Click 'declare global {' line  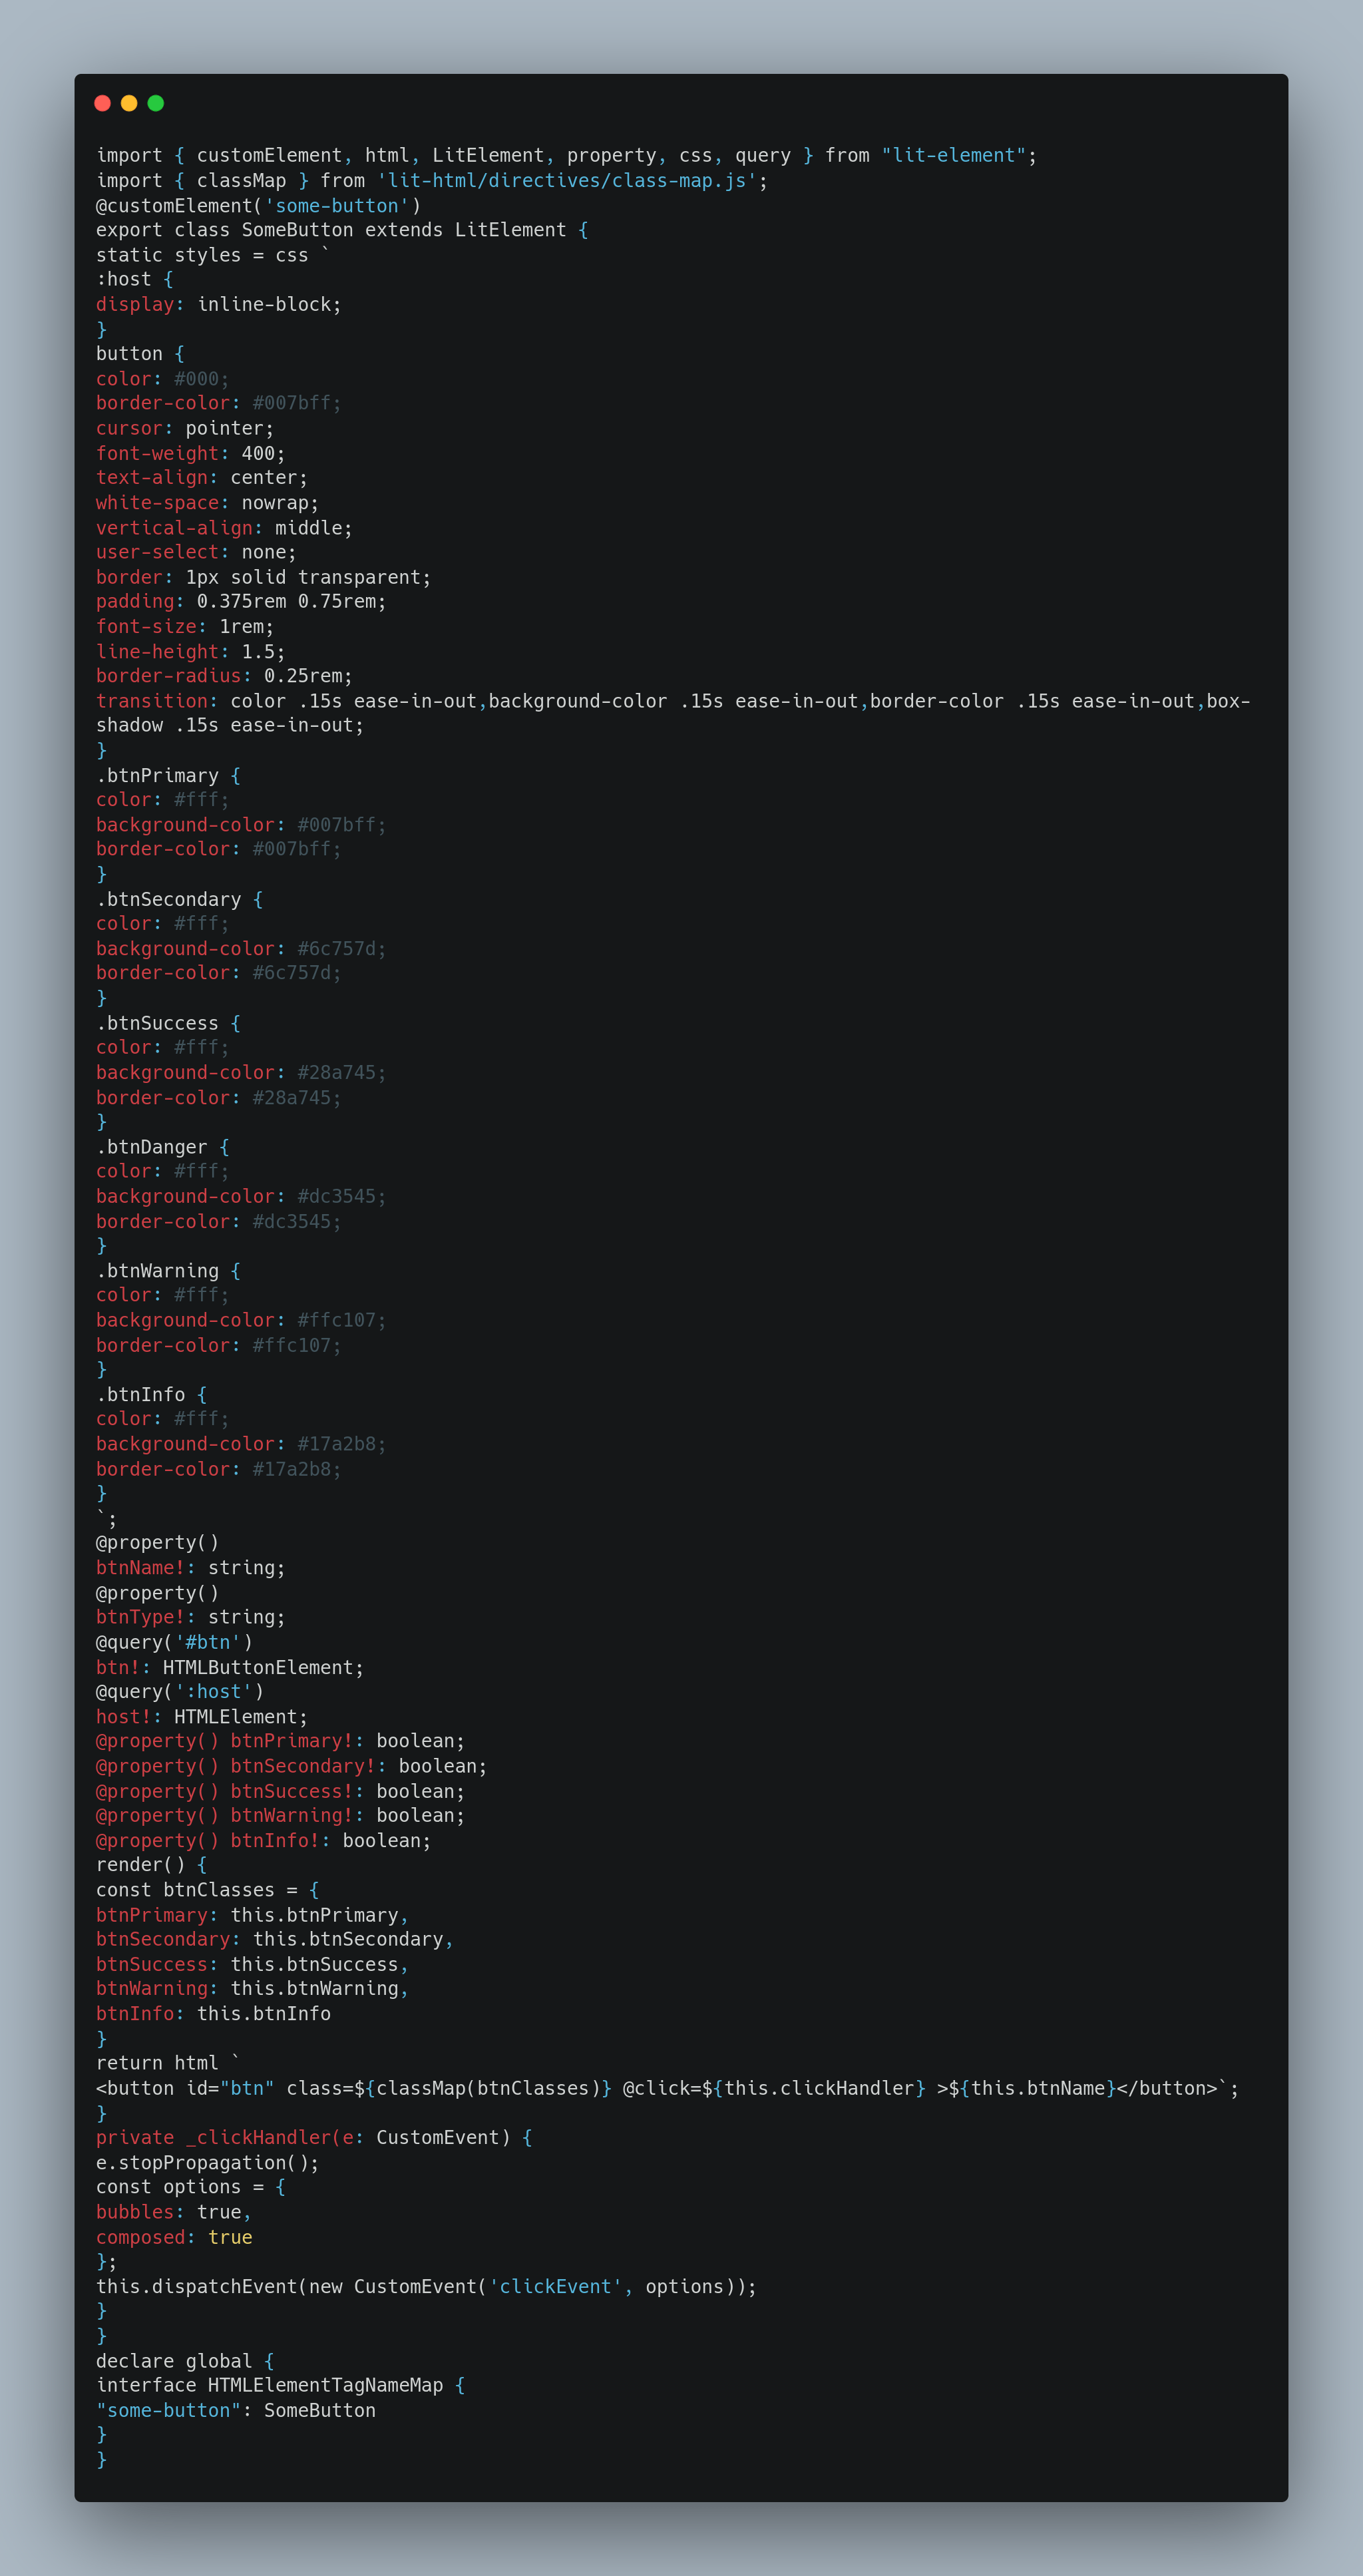(185, 2361)
